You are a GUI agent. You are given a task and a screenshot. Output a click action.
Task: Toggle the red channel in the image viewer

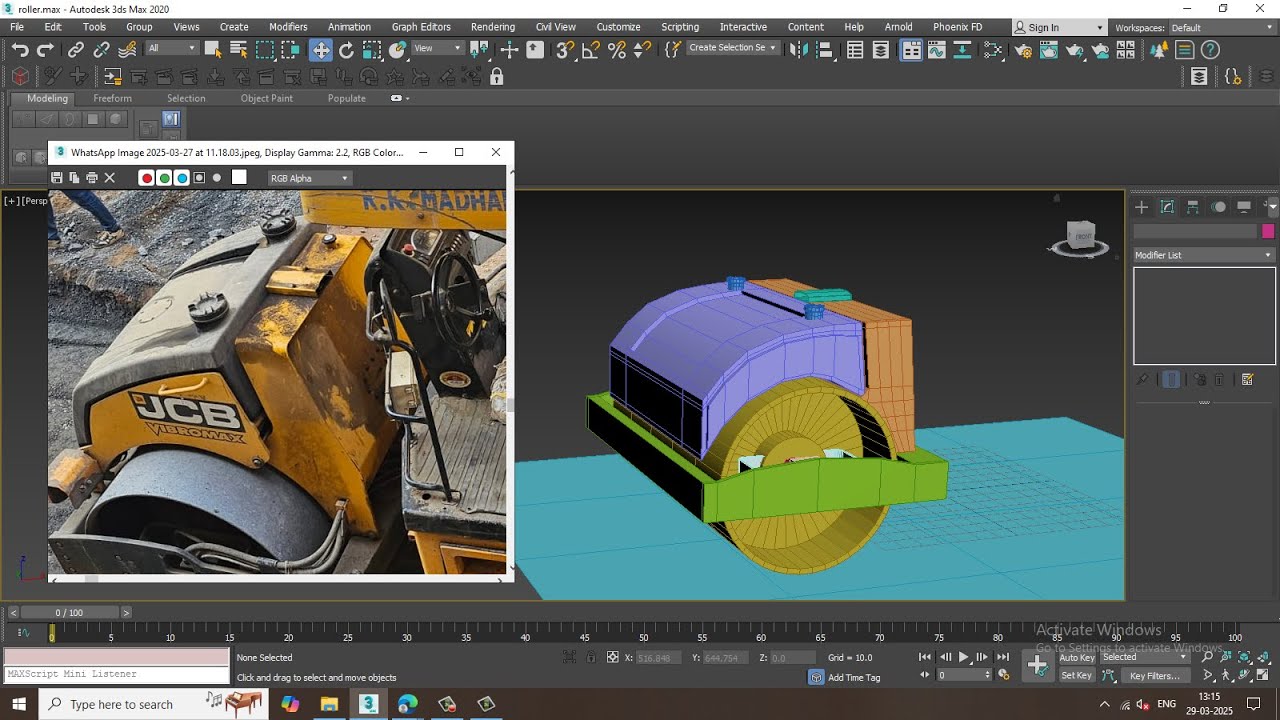(147, 178)
